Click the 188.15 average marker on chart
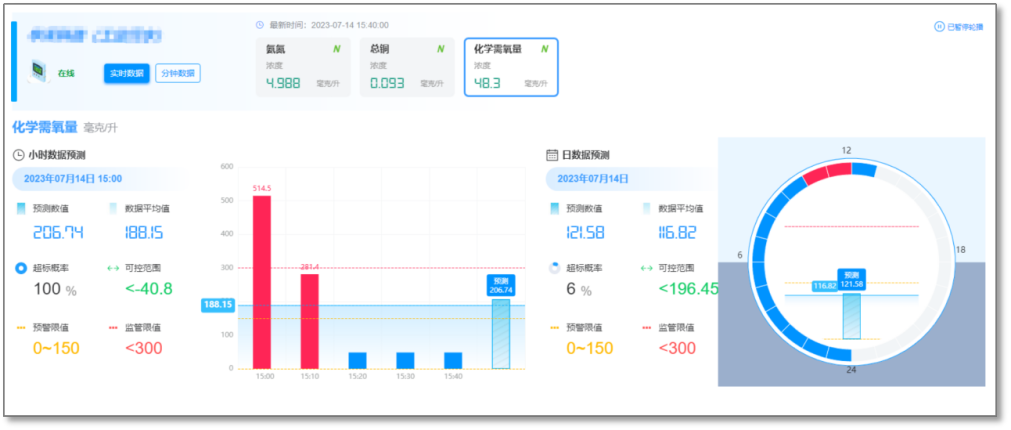This screenshot has height=430, width=1011. pos(217,305)
